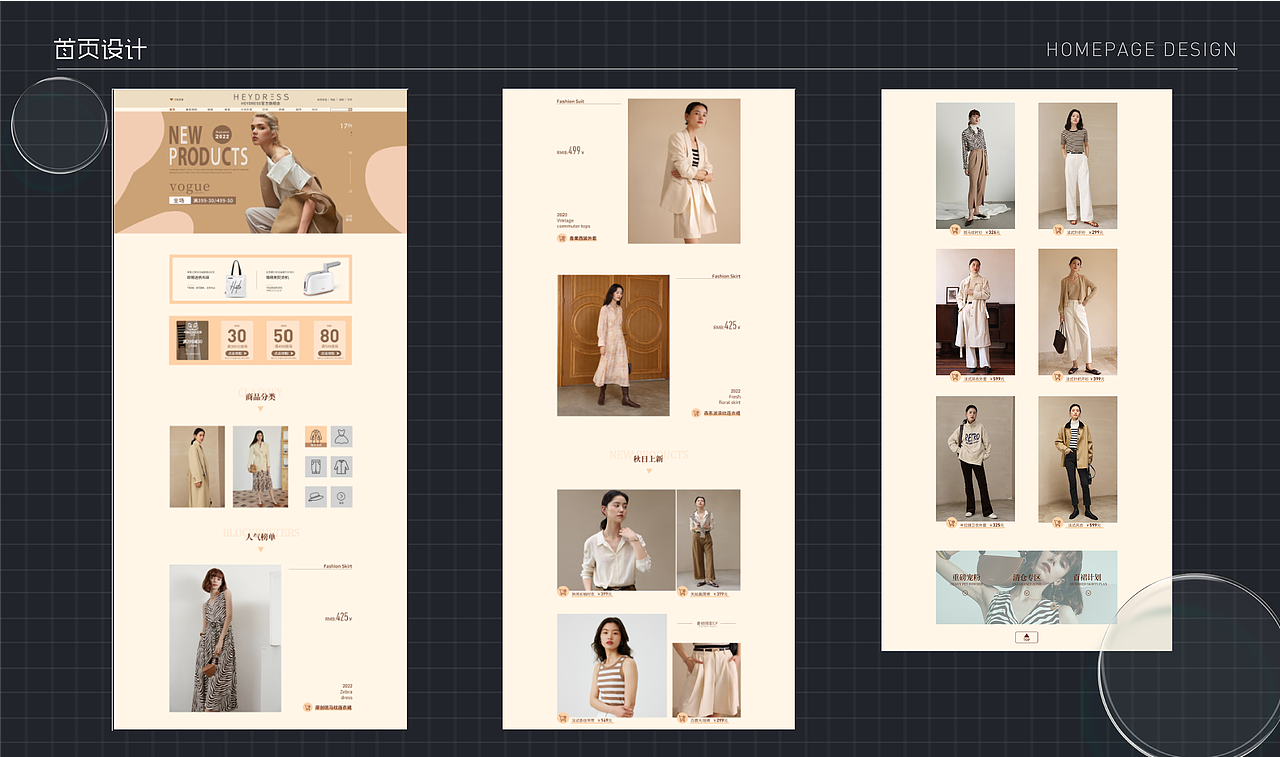Open the plaid shirt with khaki pants photo
The image size is (1280, 757).
[x=975, y=166]
